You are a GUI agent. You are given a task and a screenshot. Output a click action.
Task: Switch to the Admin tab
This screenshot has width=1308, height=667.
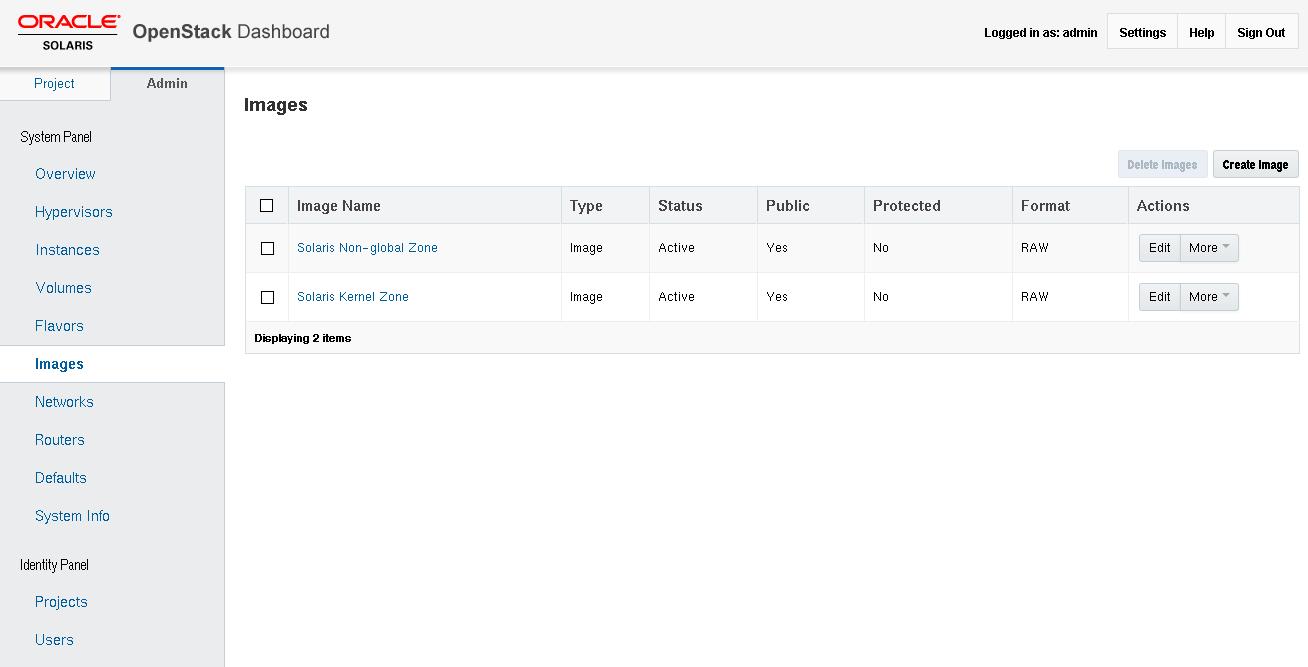[x=167, y=84]
